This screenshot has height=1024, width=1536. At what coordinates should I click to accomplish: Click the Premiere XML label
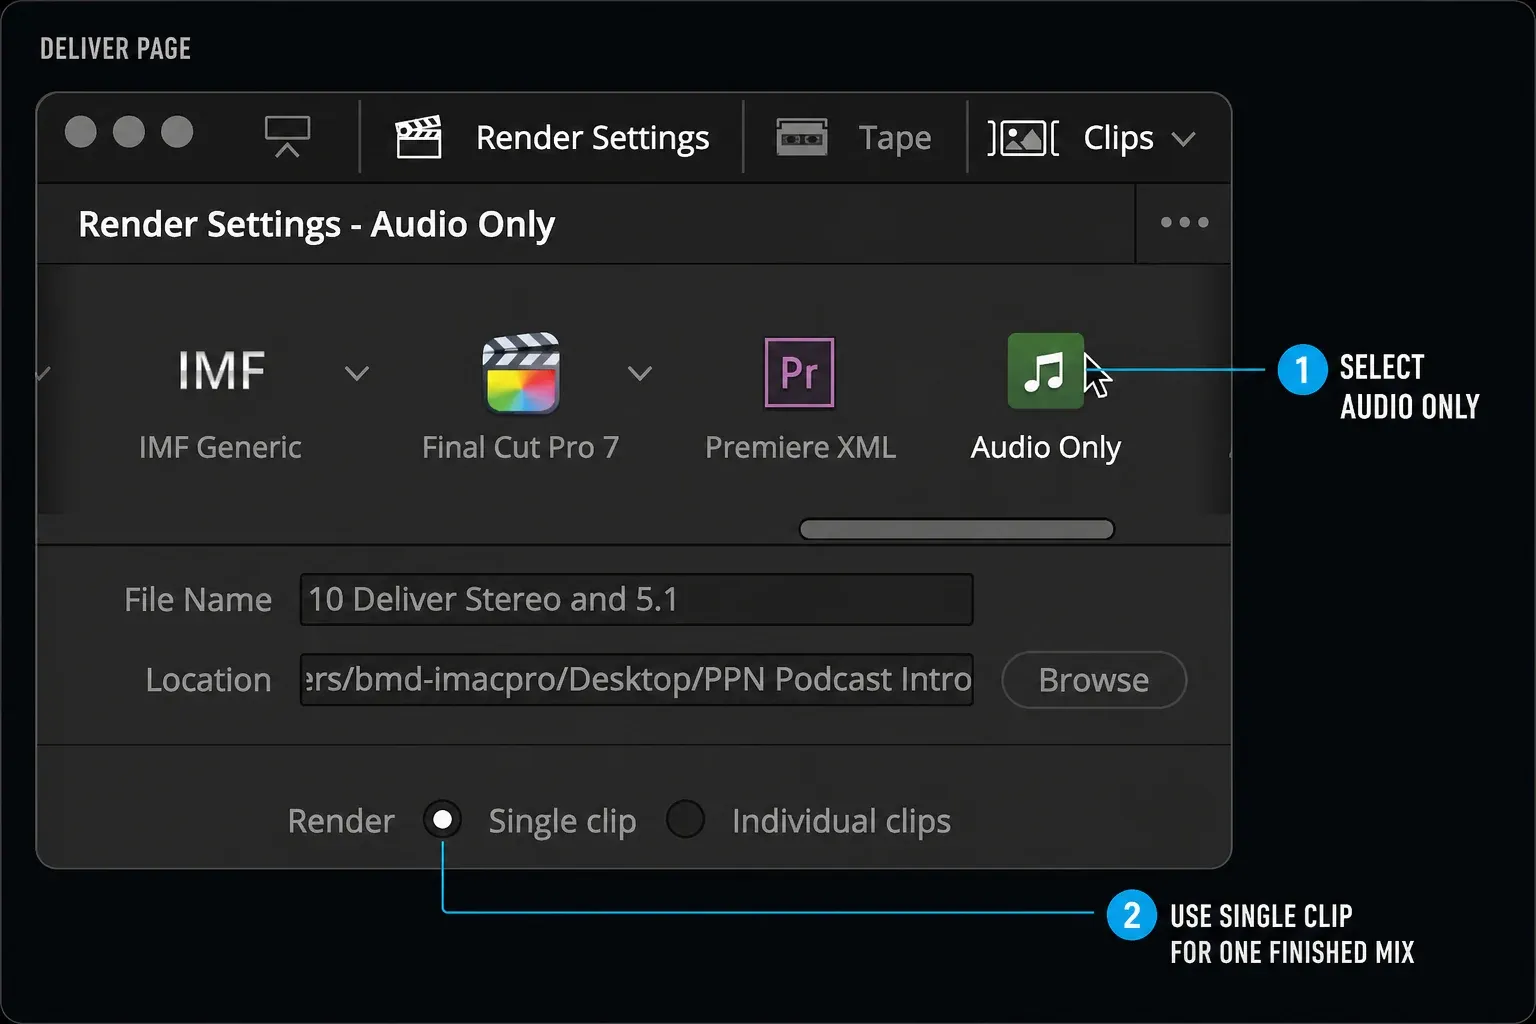800,447
